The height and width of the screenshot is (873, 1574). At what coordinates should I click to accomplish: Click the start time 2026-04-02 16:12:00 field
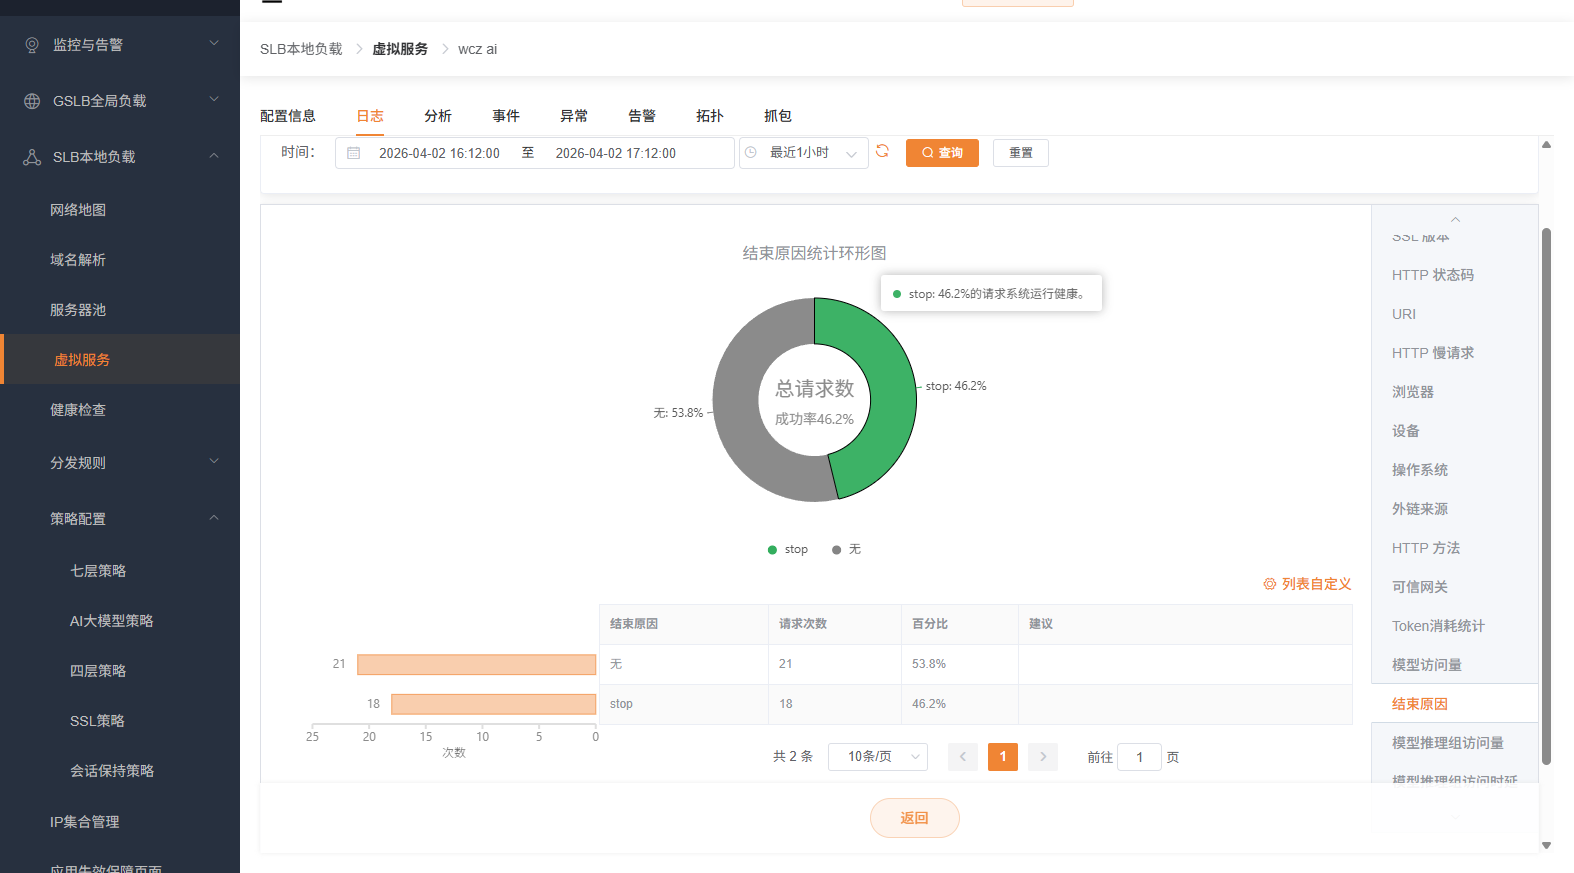point(439,153)
